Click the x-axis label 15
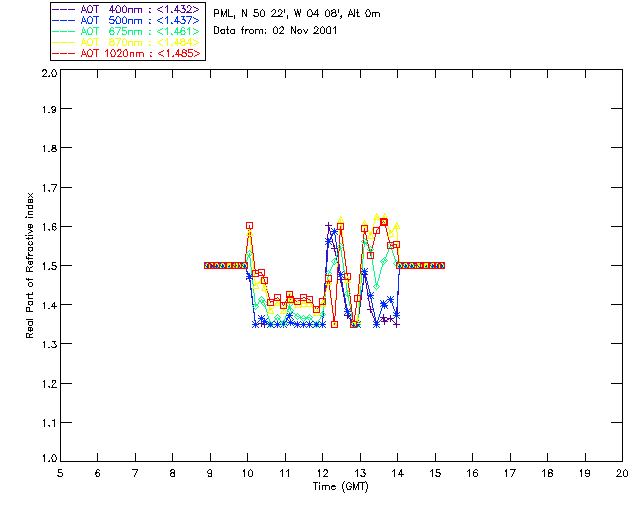Screen dimensions: 640x512 pos(435,473)
